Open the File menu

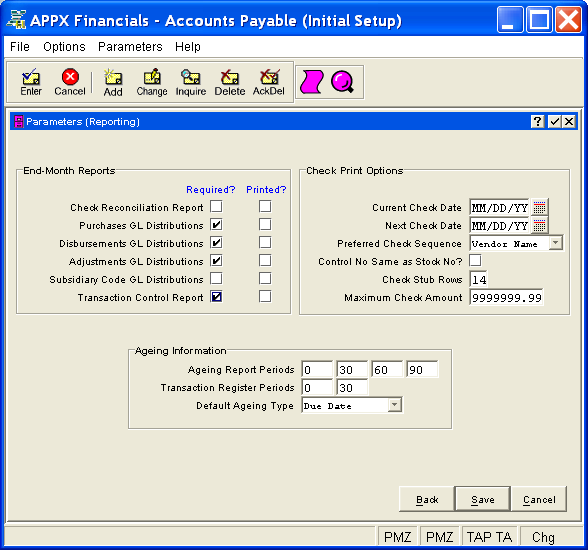(x=20, y=47)
